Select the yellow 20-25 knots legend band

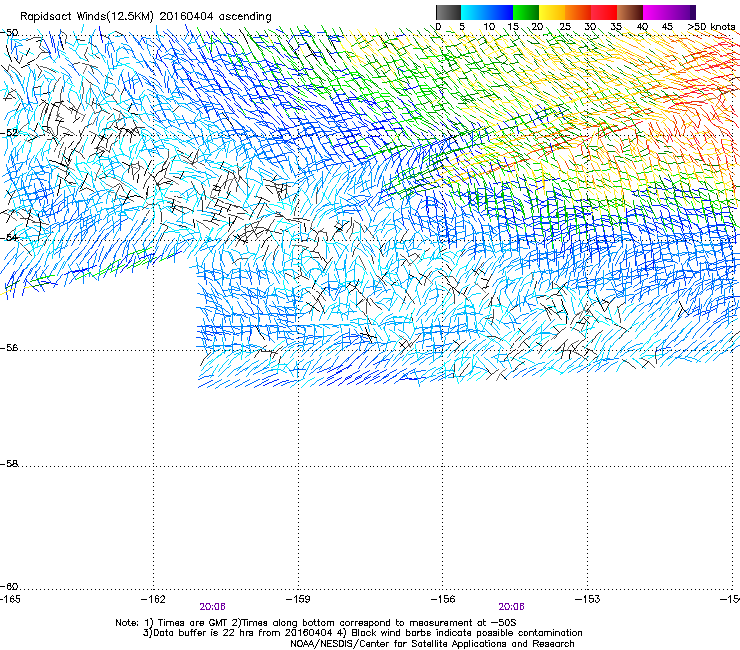[552, 12]
